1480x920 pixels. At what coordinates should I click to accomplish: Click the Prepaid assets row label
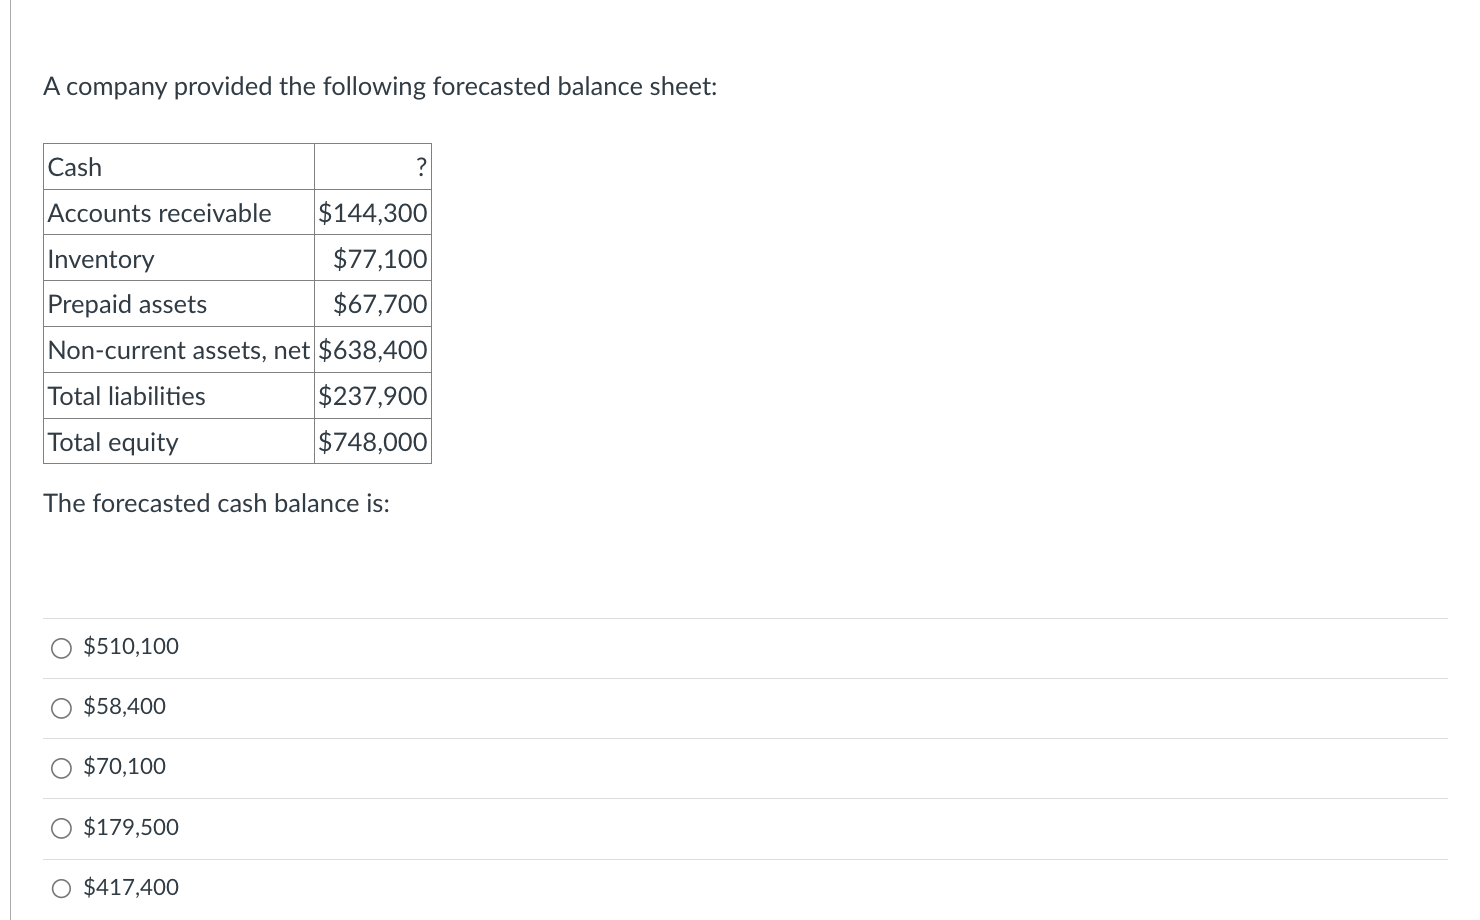tap(179, 304)
